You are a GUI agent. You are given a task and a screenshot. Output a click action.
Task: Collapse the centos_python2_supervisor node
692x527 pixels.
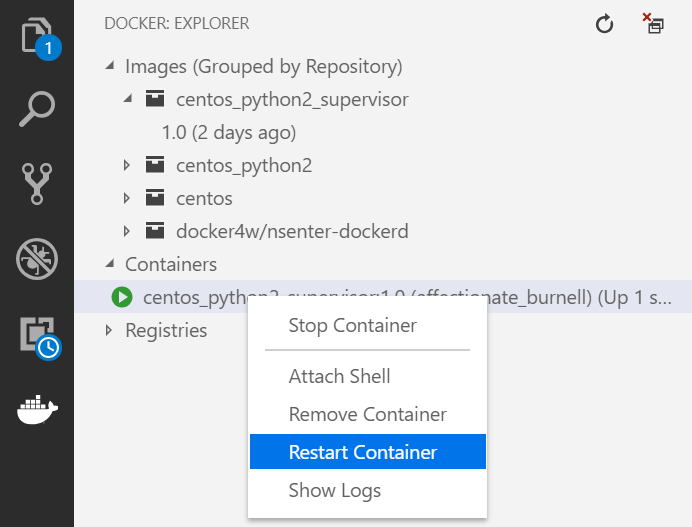128,99
